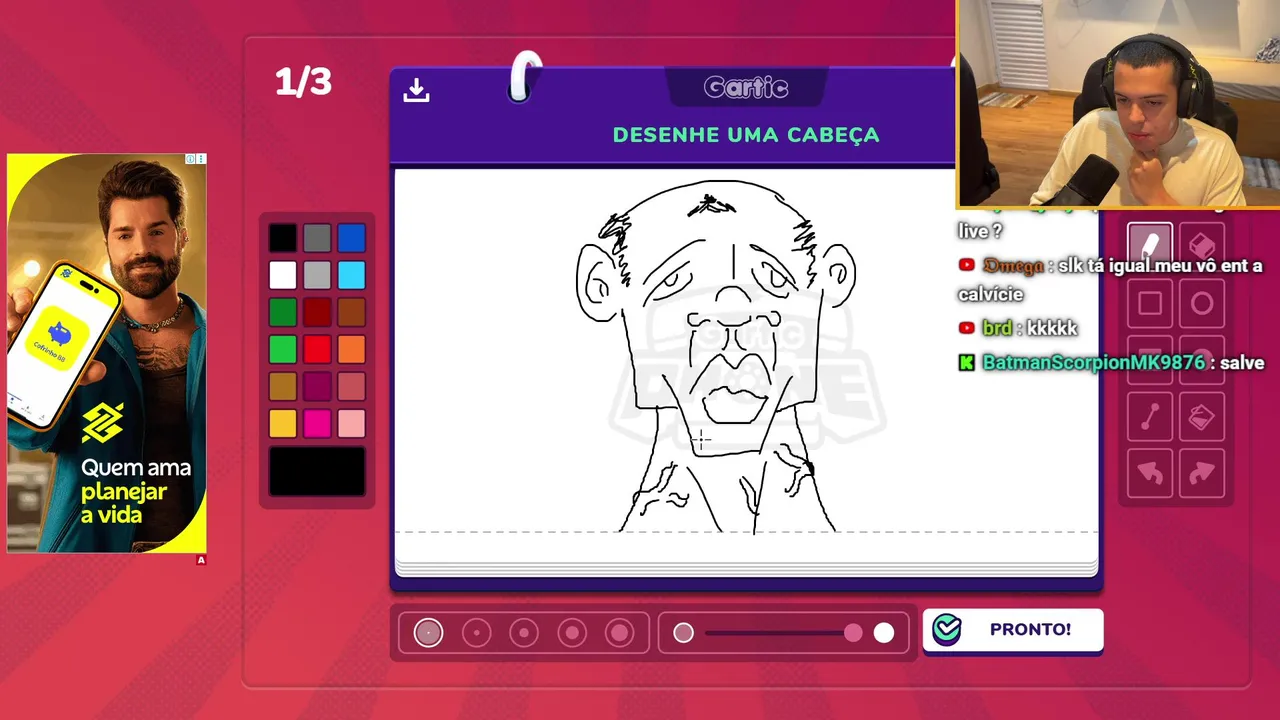Select the paint bucket Fill tool
1280x720 pixels.
click(1202, 417)
